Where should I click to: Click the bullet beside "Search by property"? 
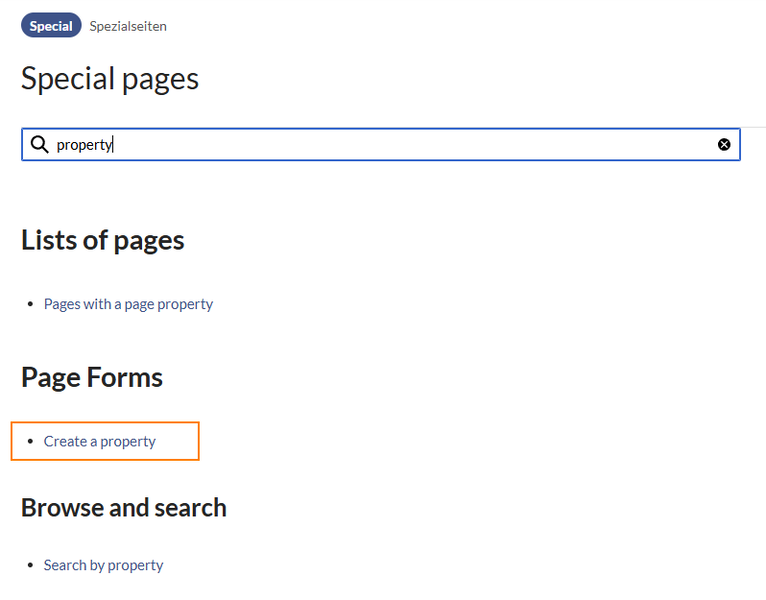30,565
